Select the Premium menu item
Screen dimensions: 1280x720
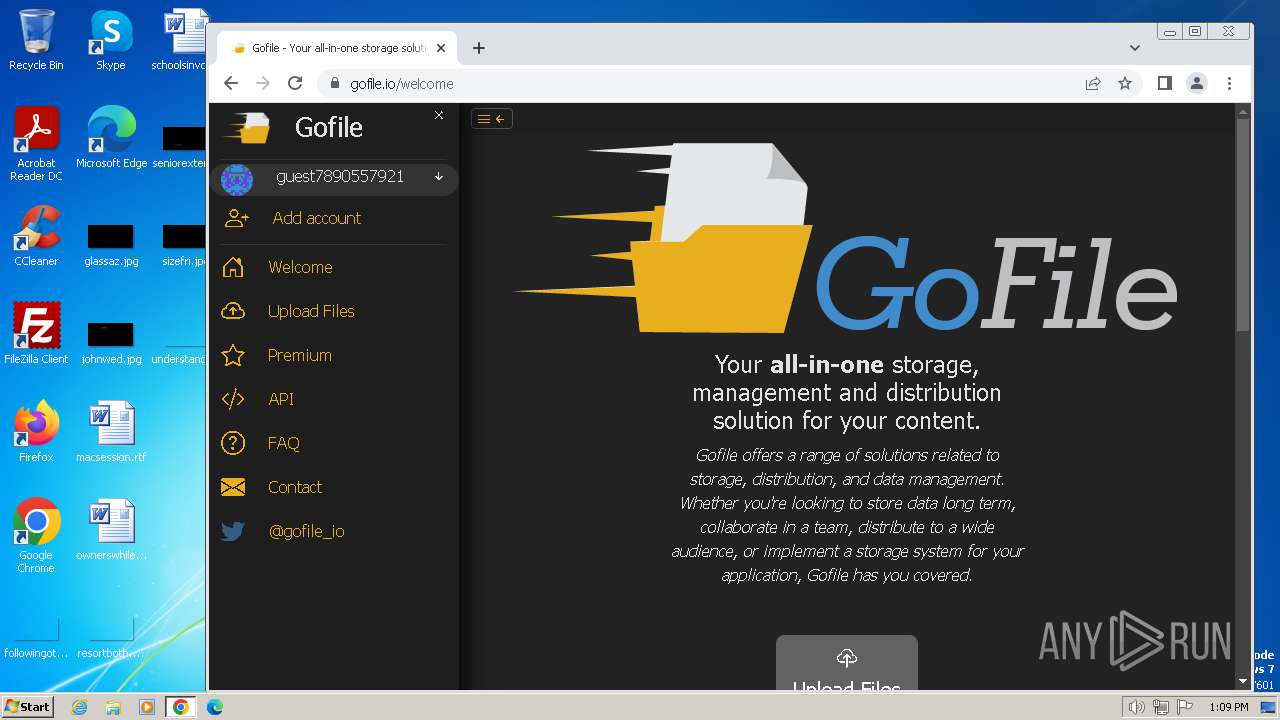pos(300,355)
